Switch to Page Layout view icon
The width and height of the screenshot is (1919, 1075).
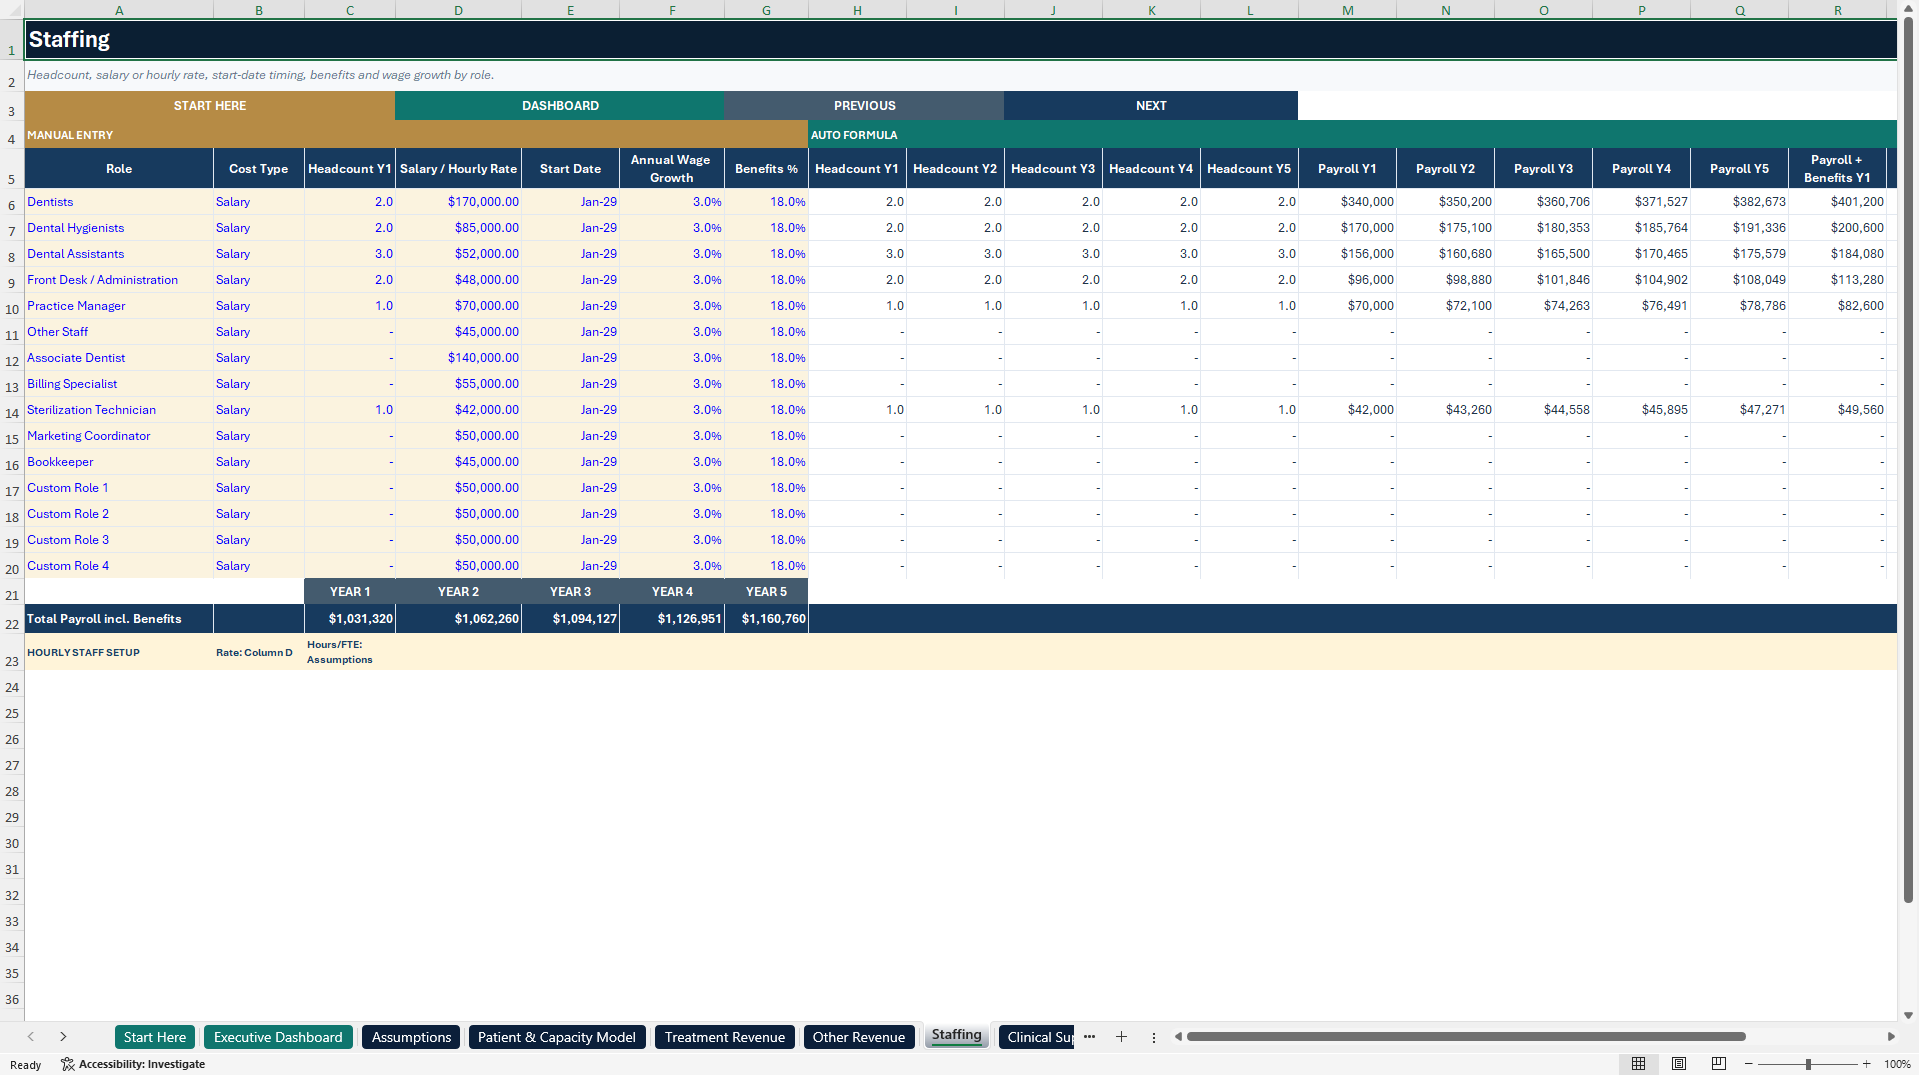(x=1679, y=1064)
